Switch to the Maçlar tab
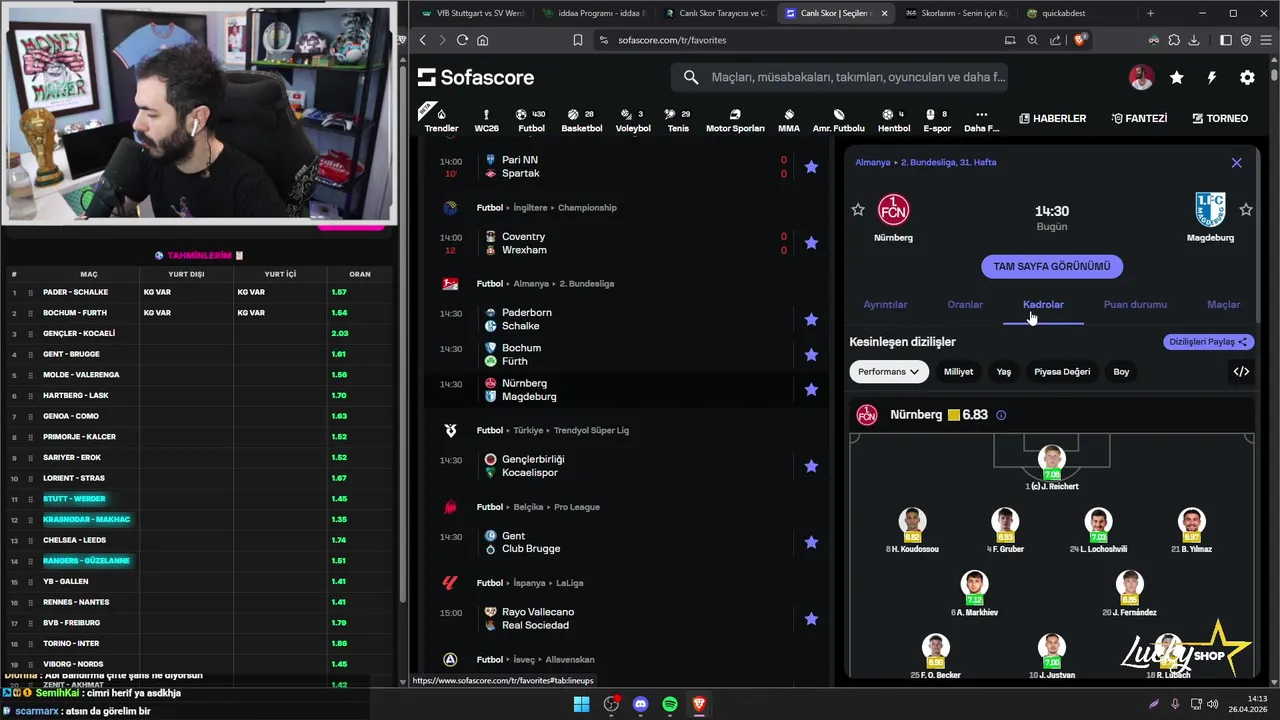Screen dimensions: 1280x720 click(x=1223, y=304)
